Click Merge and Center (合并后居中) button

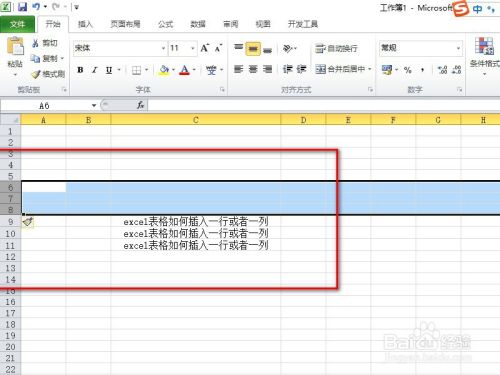[340, 69]
